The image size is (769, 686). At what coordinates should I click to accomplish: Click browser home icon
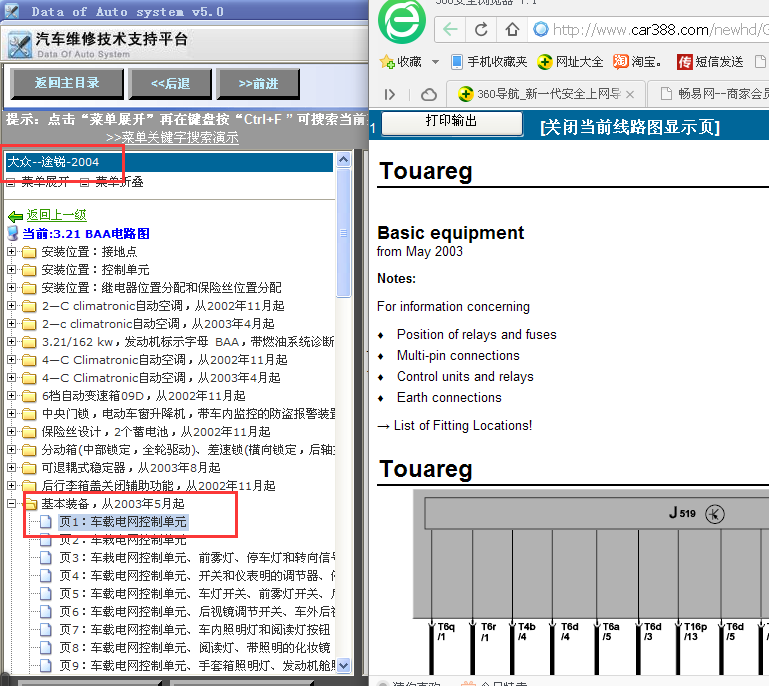(513, 29)
